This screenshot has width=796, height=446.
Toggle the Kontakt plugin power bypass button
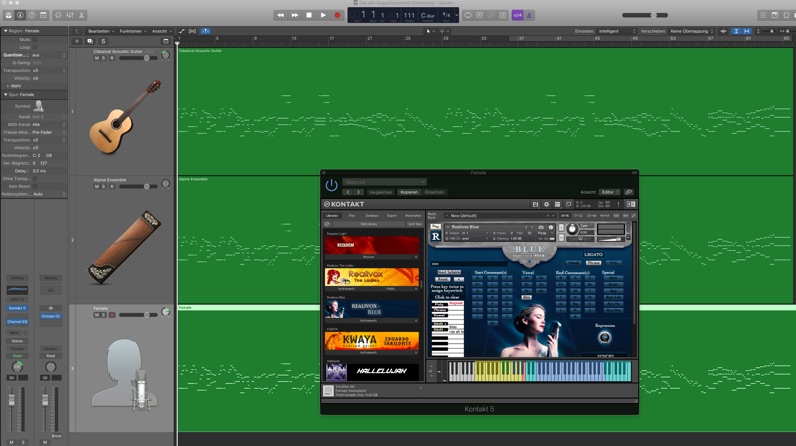pos(331,185)
